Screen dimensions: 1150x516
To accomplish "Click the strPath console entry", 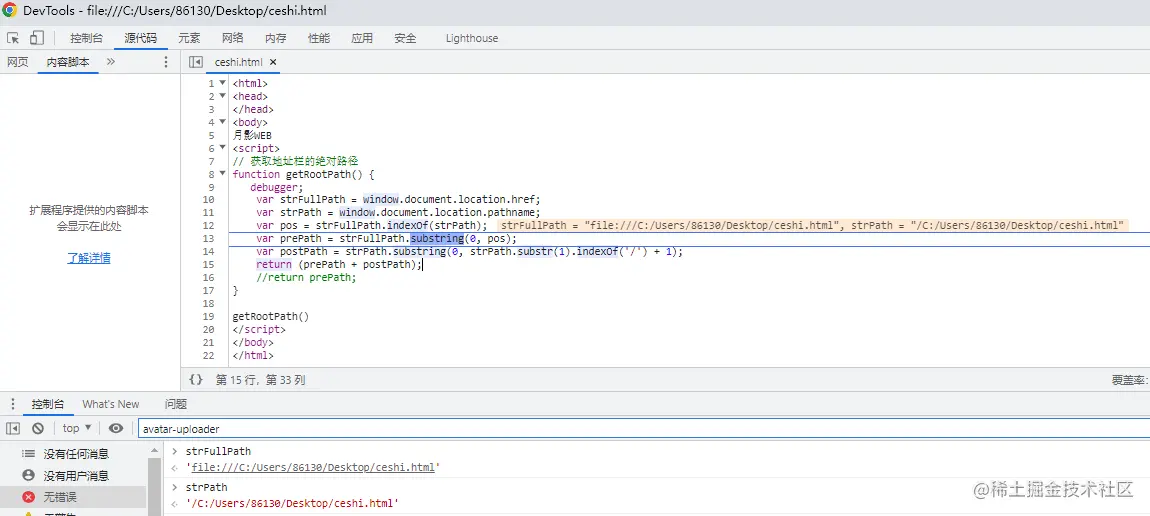I will click(x=206, y=487).
